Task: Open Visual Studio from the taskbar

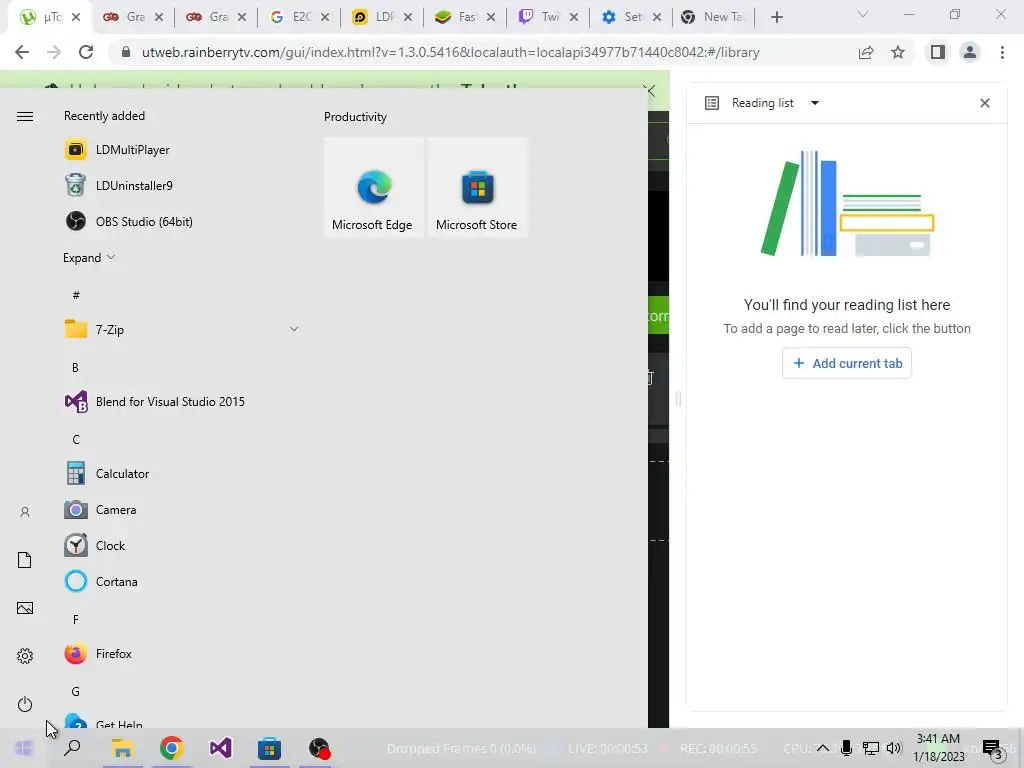Action: click(220, 748)
